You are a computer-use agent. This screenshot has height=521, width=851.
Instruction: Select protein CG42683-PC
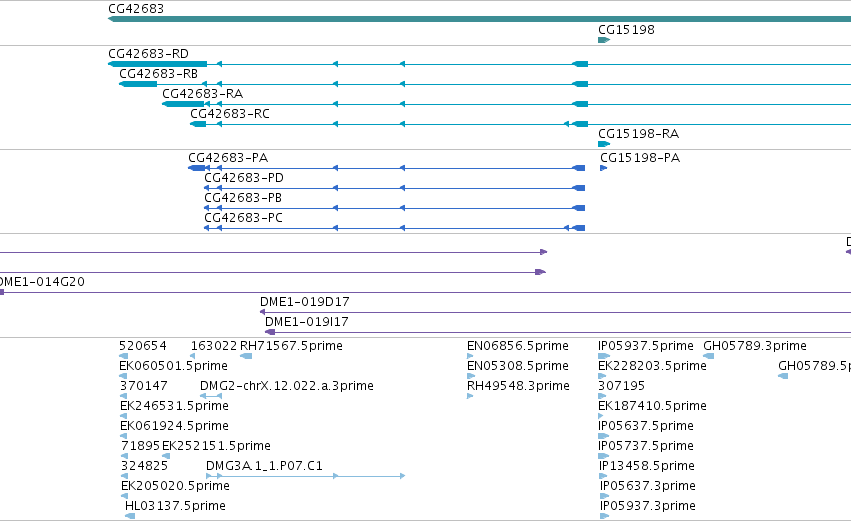243,218
